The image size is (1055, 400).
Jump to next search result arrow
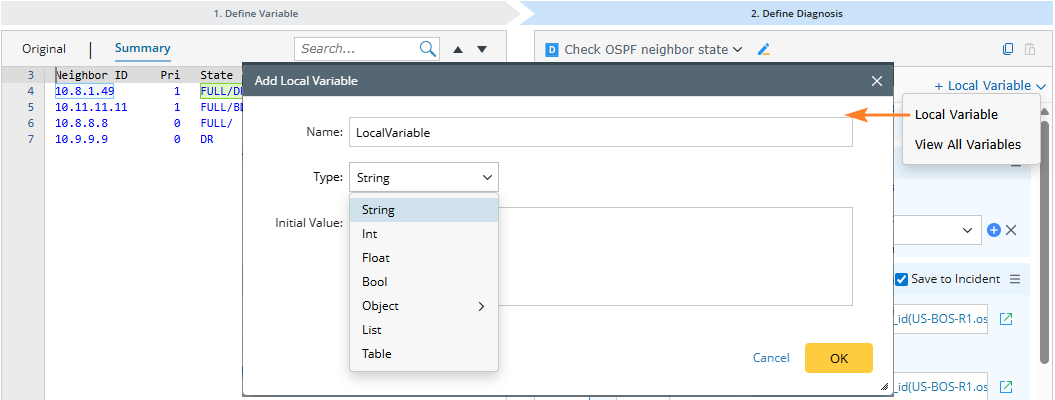click(482, 49)
